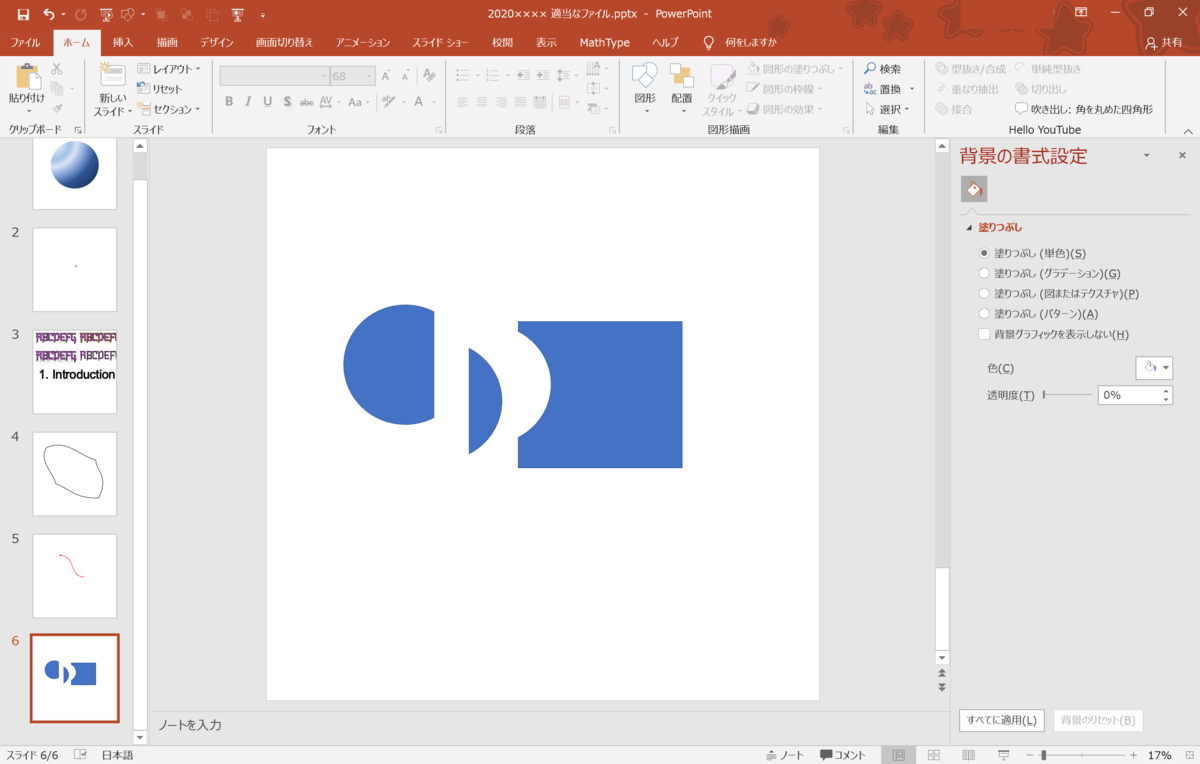Select slide 3 Introduction thumbnail
Viewport: 1200px width, 764px height.
tap(75, 372)
